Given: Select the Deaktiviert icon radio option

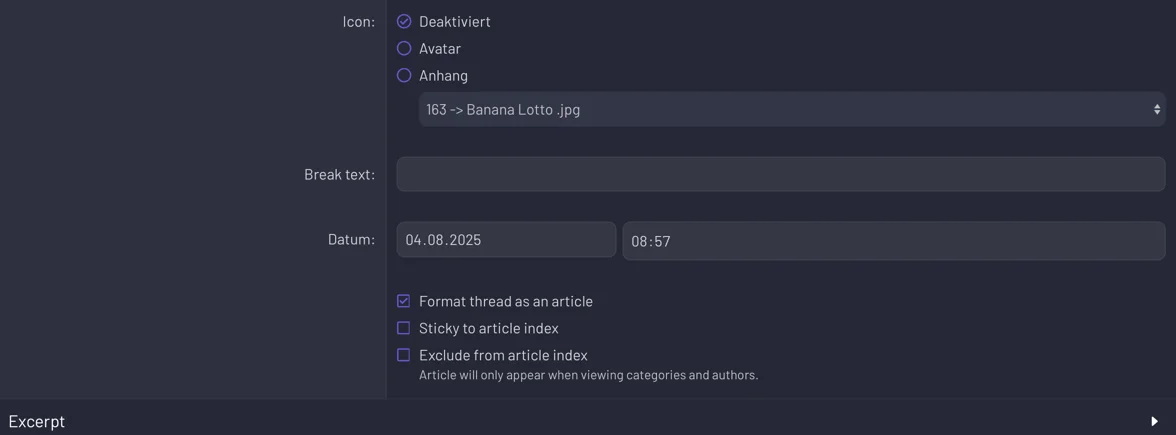Looking at the screenshot, I should (404, 22).
